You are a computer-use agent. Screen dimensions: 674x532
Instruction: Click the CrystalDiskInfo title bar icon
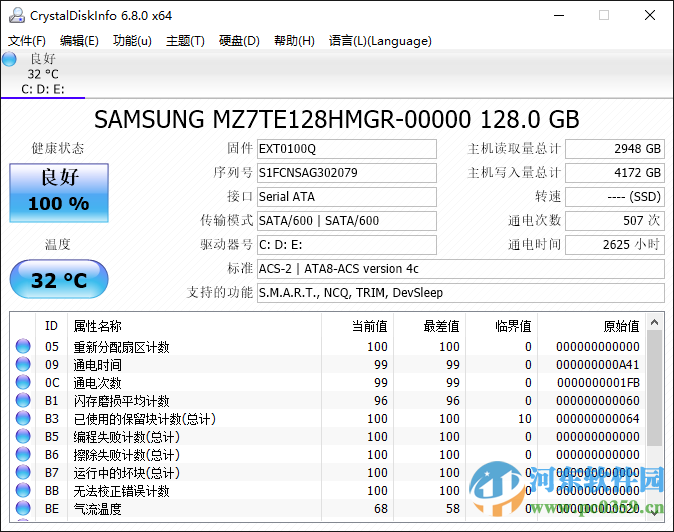17,15
